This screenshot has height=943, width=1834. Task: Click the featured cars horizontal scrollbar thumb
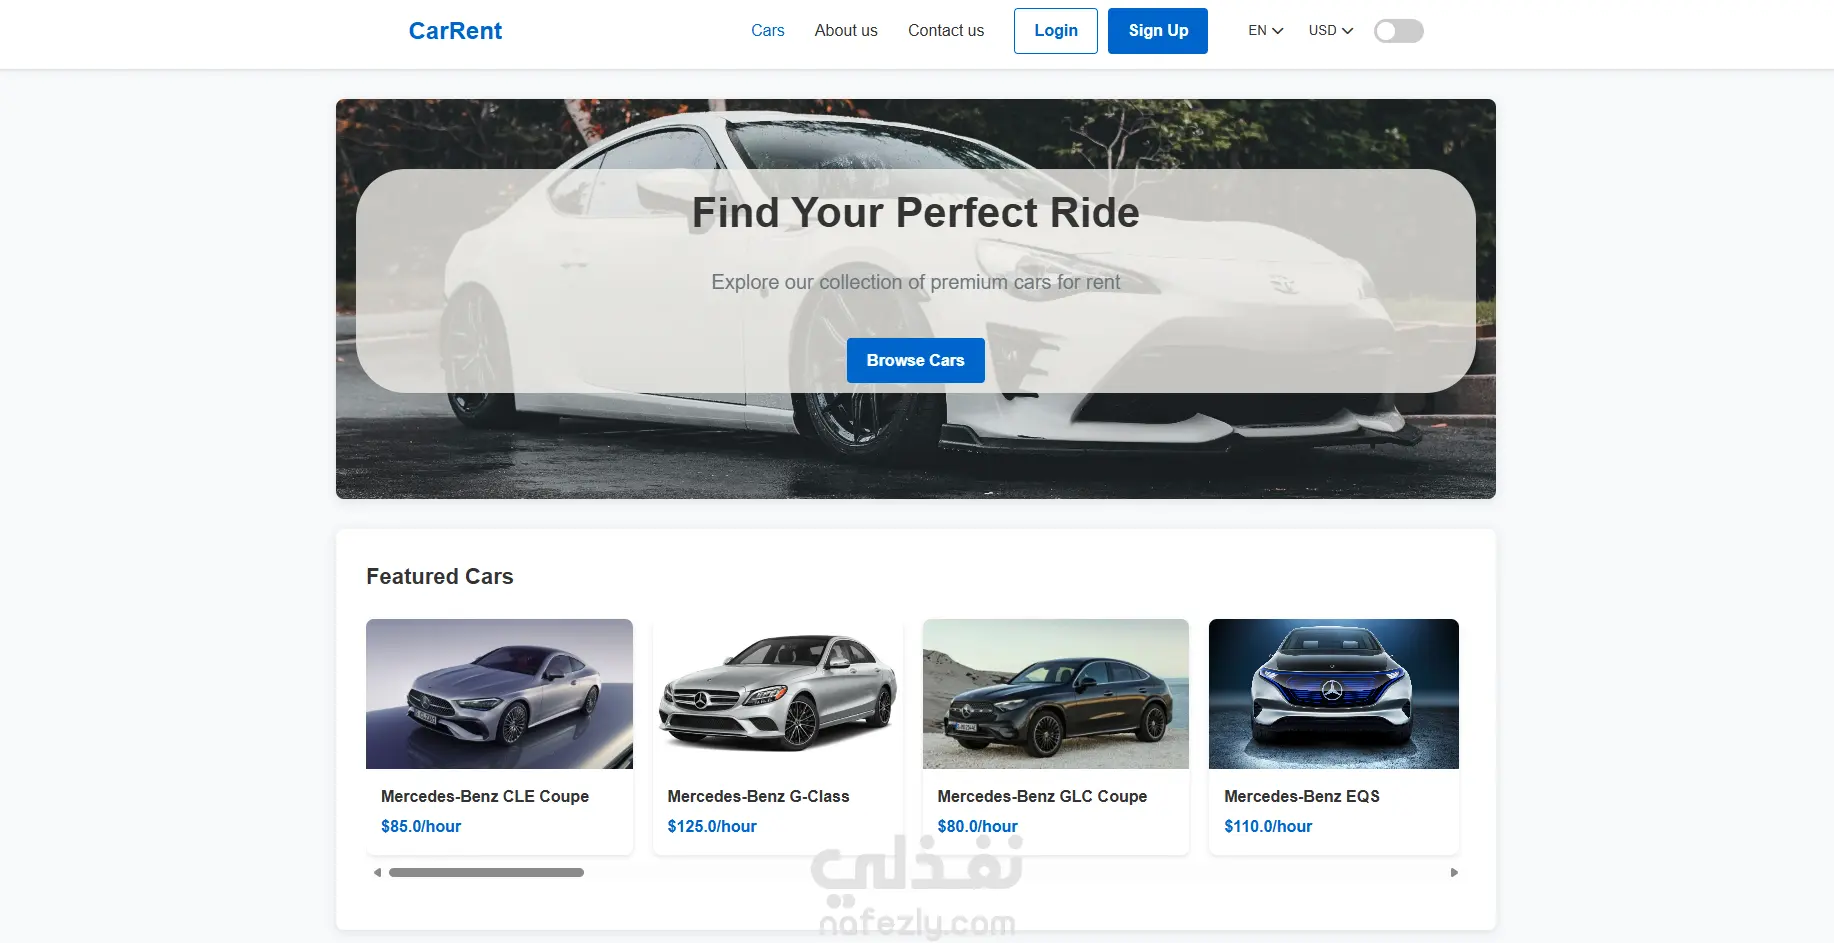(486, 873)
